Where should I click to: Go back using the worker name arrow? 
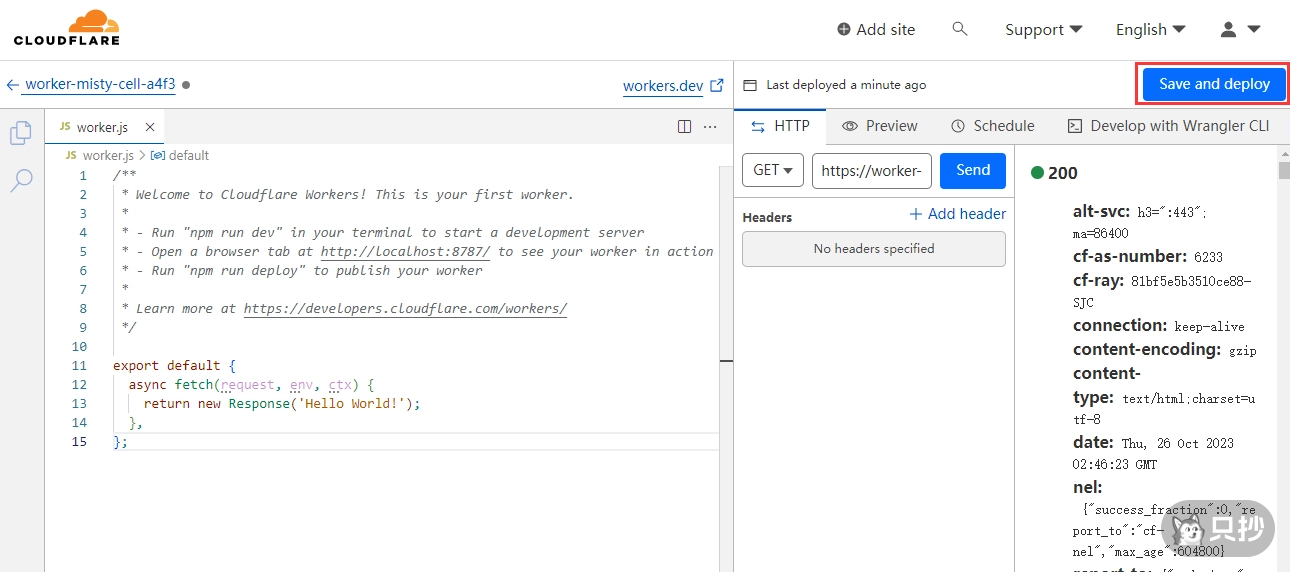pyautogui.click(x=13, y=85)
